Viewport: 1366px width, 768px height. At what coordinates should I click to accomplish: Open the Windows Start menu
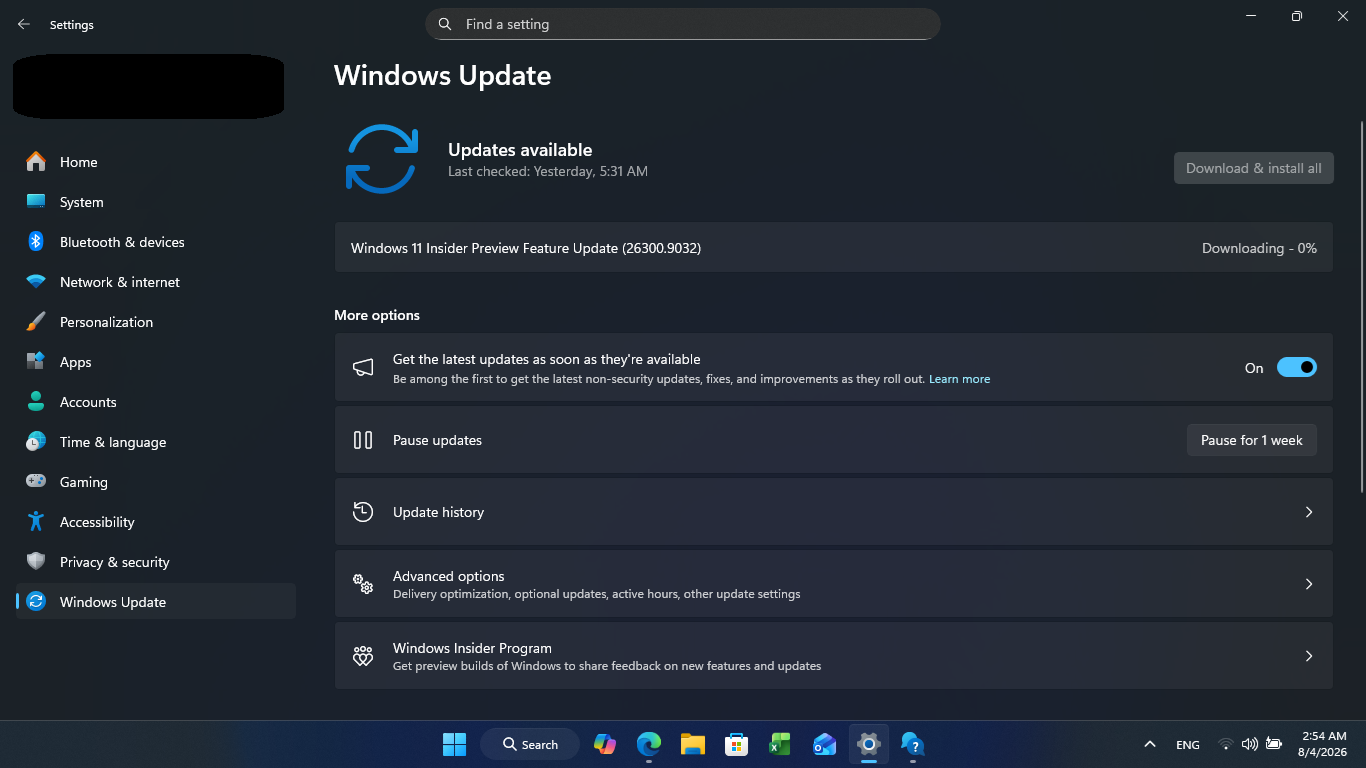coord(454,744)
